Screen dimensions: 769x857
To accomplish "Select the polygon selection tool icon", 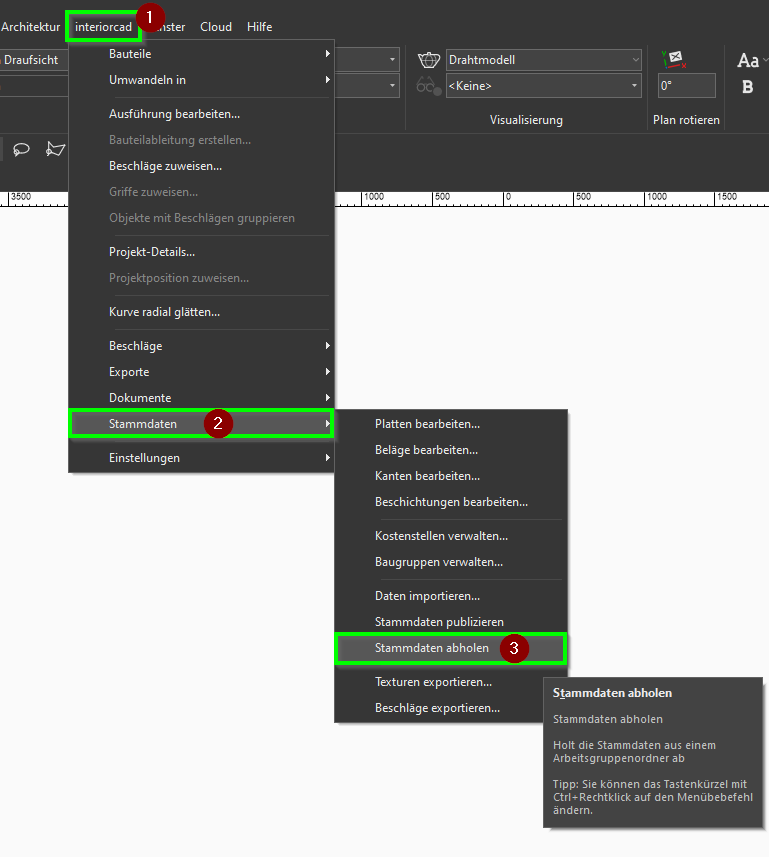I will coord(55,149).
